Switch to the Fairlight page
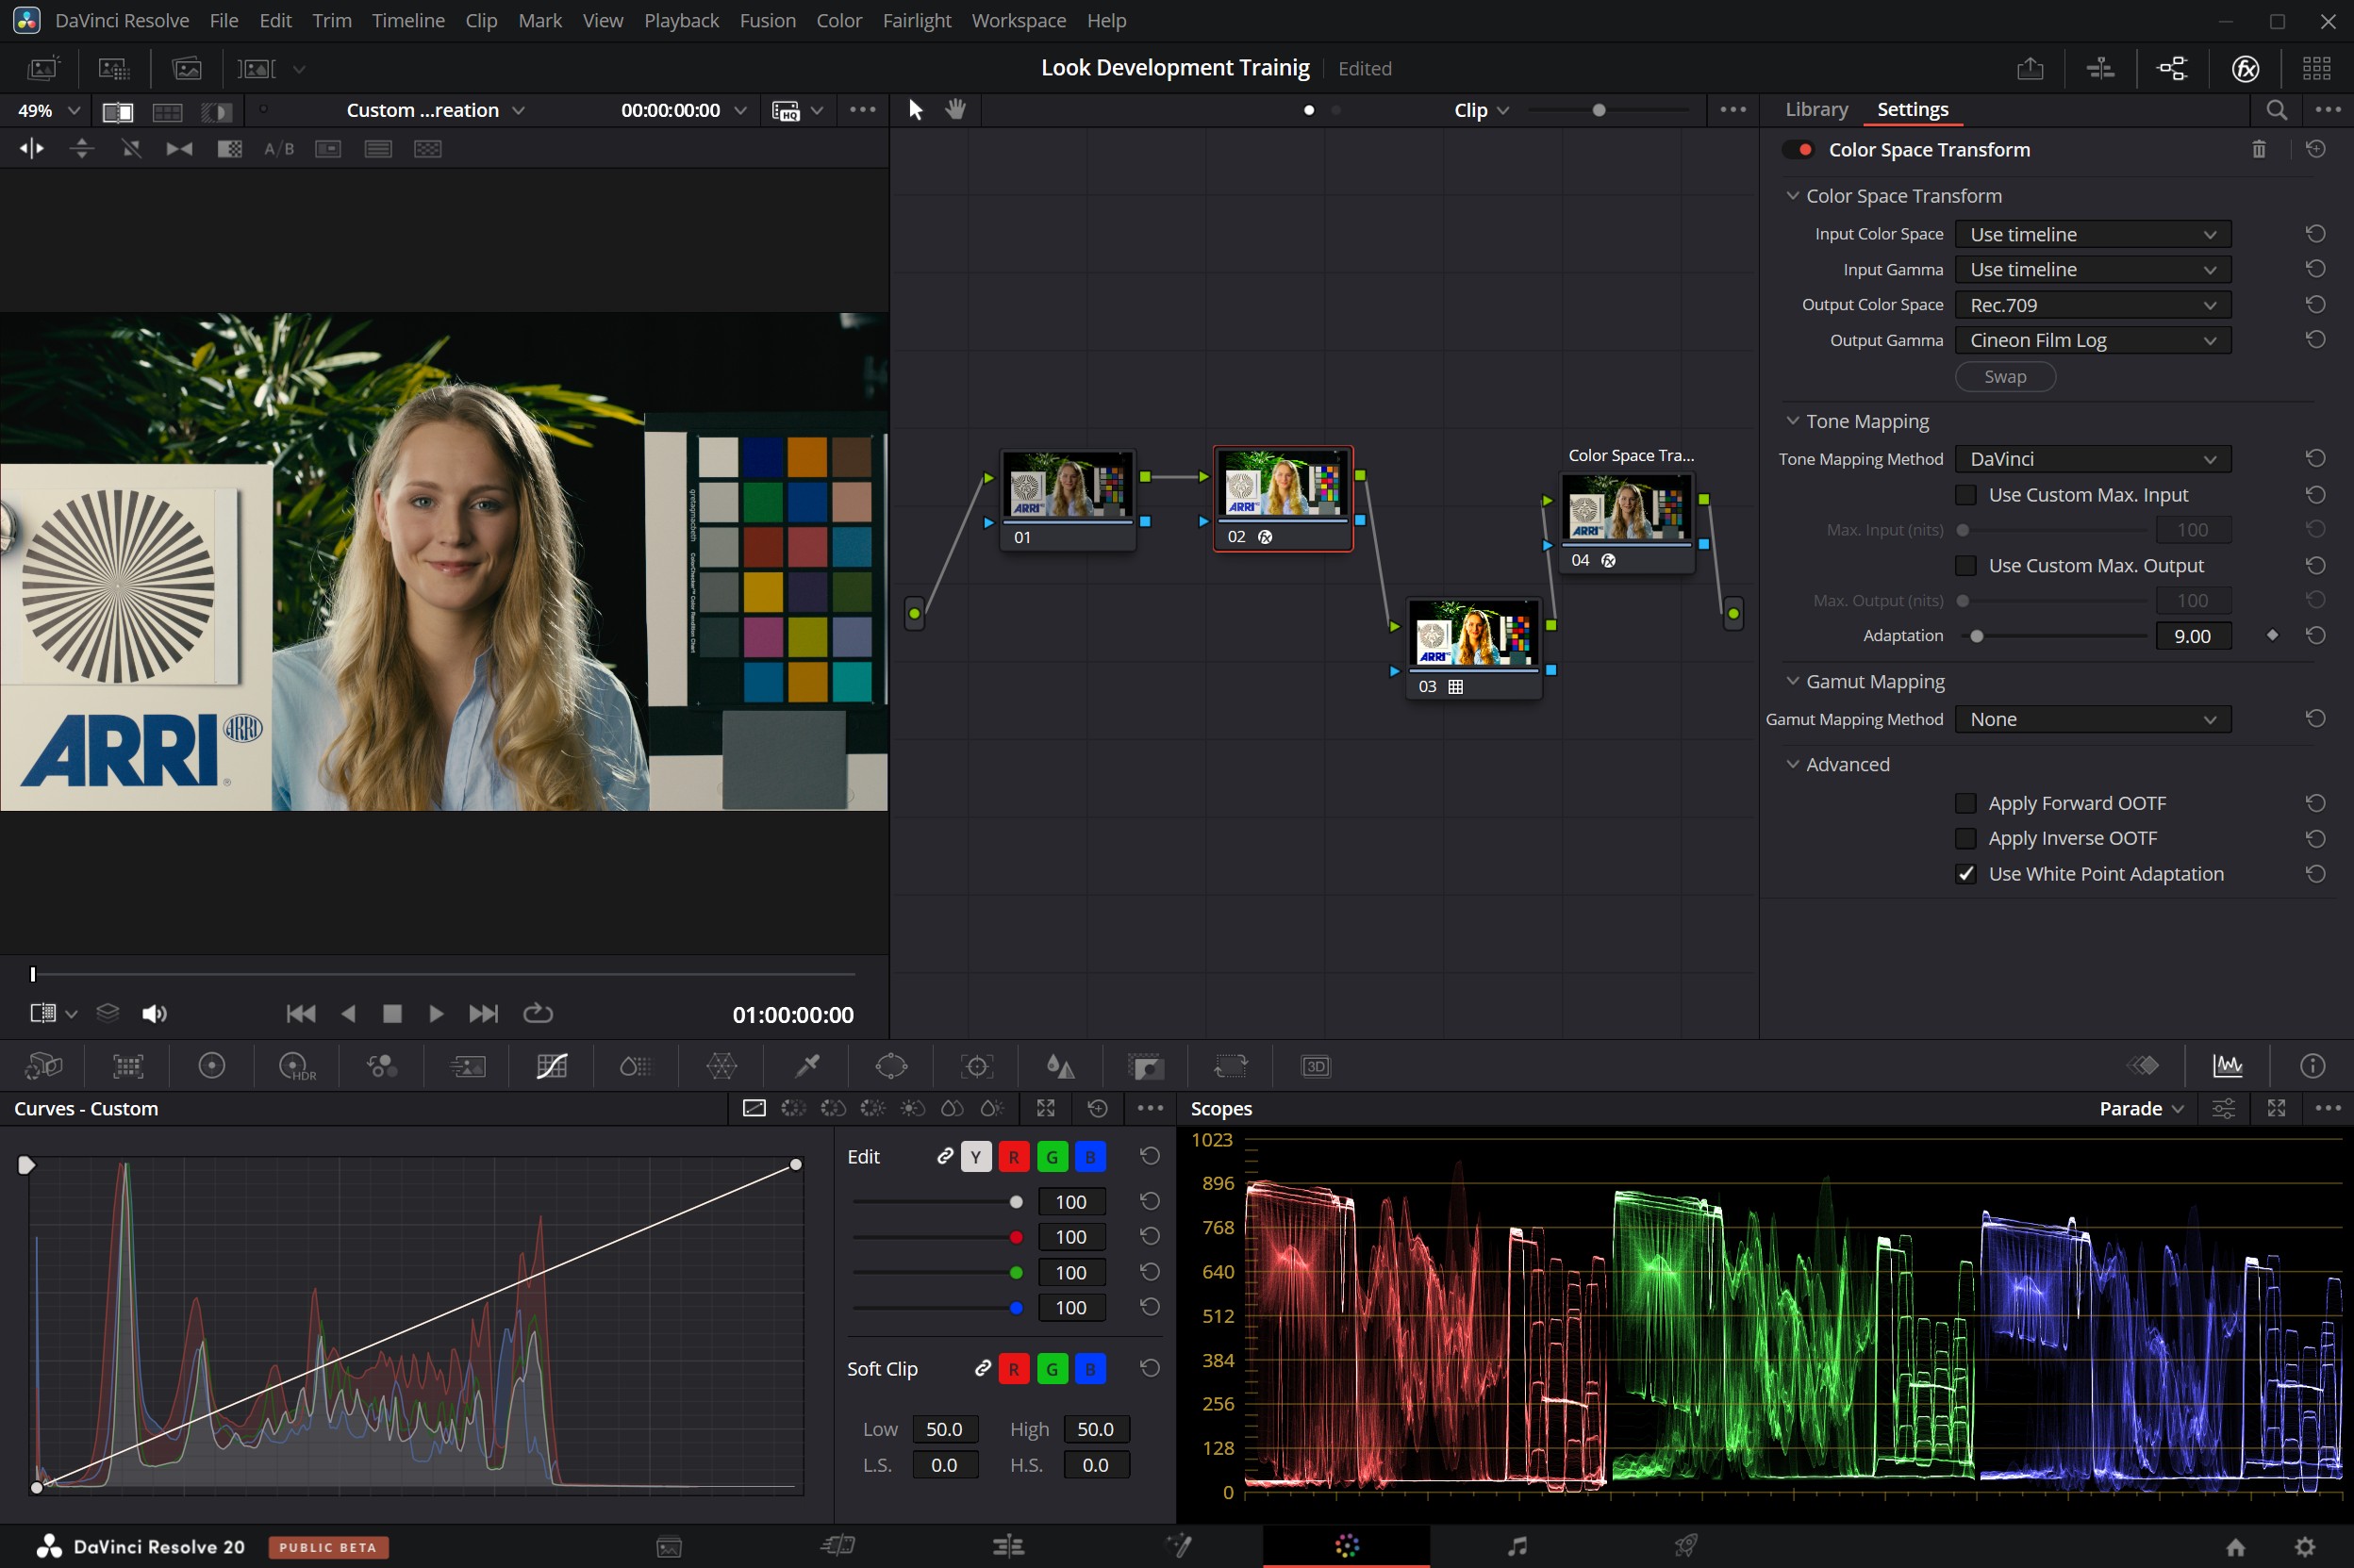Viewport: 2354px width, 1568px height. [1517, 1546]
